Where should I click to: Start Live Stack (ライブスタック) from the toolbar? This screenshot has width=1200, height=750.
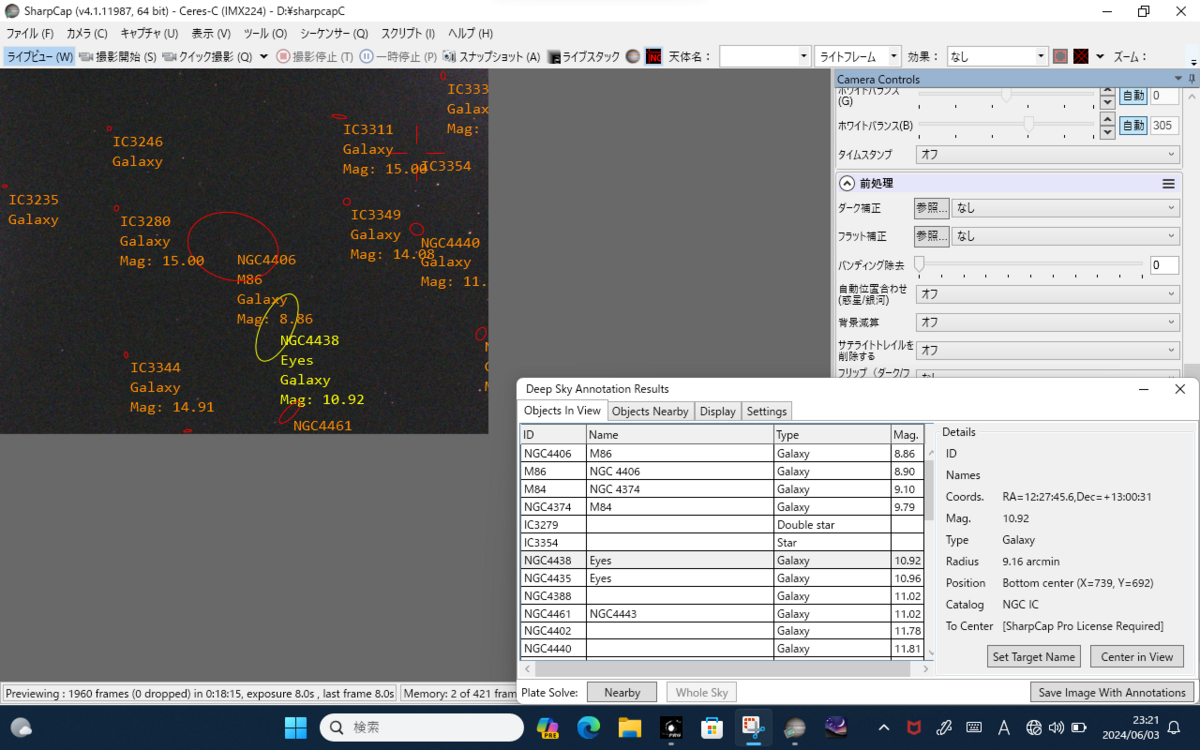(584, 57)
